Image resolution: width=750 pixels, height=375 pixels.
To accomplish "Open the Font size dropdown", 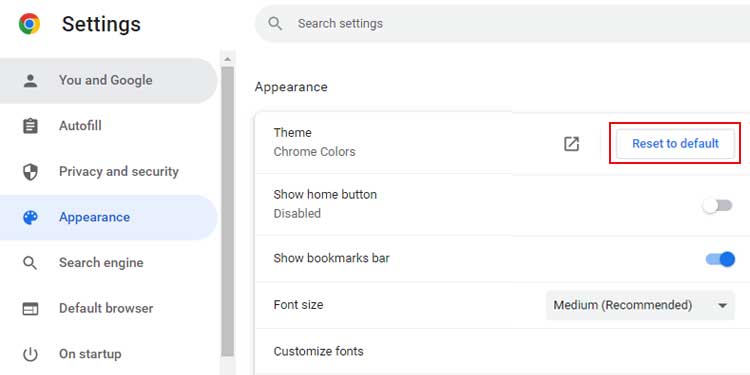I will point(640,305).
